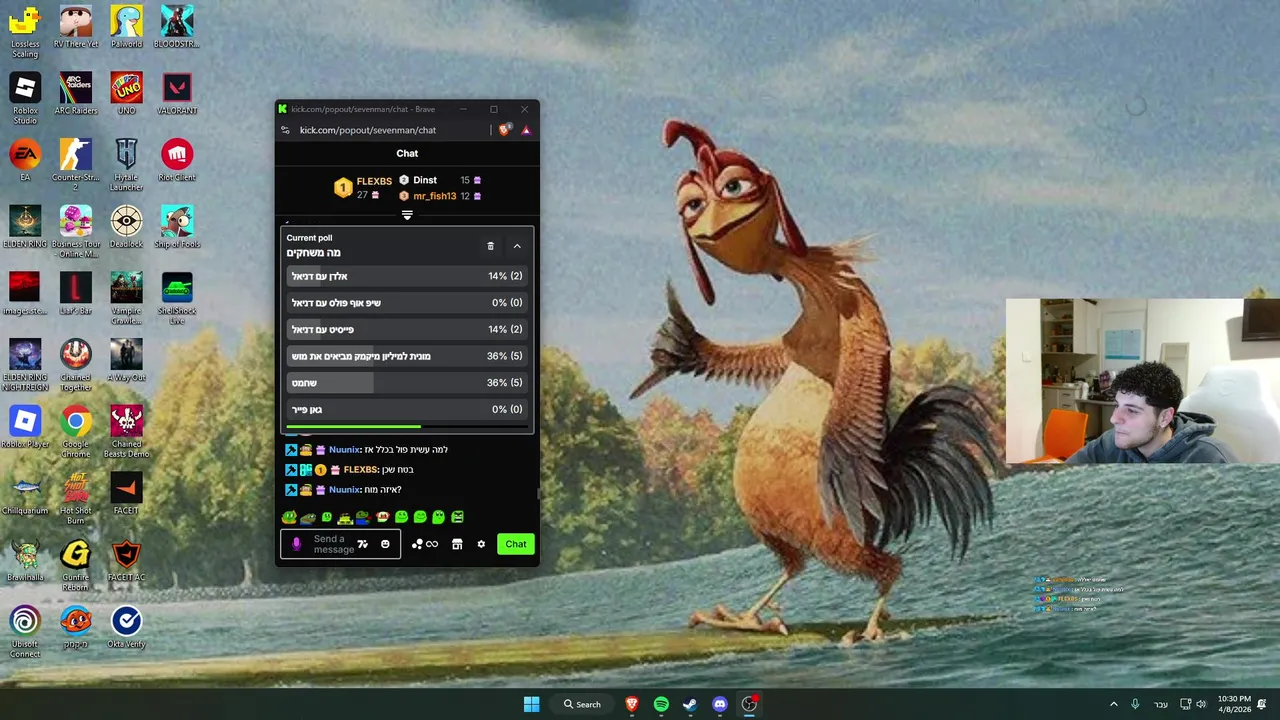Open Brave Shields icon in address bar
Viewport: 1280px width, 720px height.
pyautogui.click(x=505, y=130)
